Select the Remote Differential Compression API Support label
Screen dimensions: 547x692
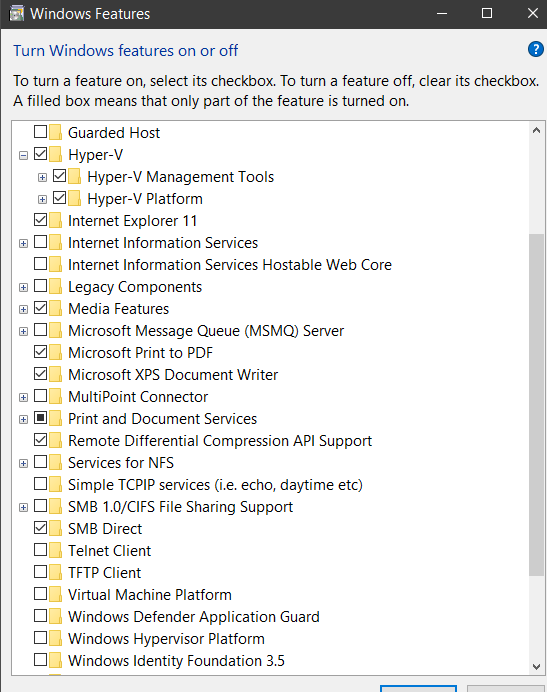(220, 441)
